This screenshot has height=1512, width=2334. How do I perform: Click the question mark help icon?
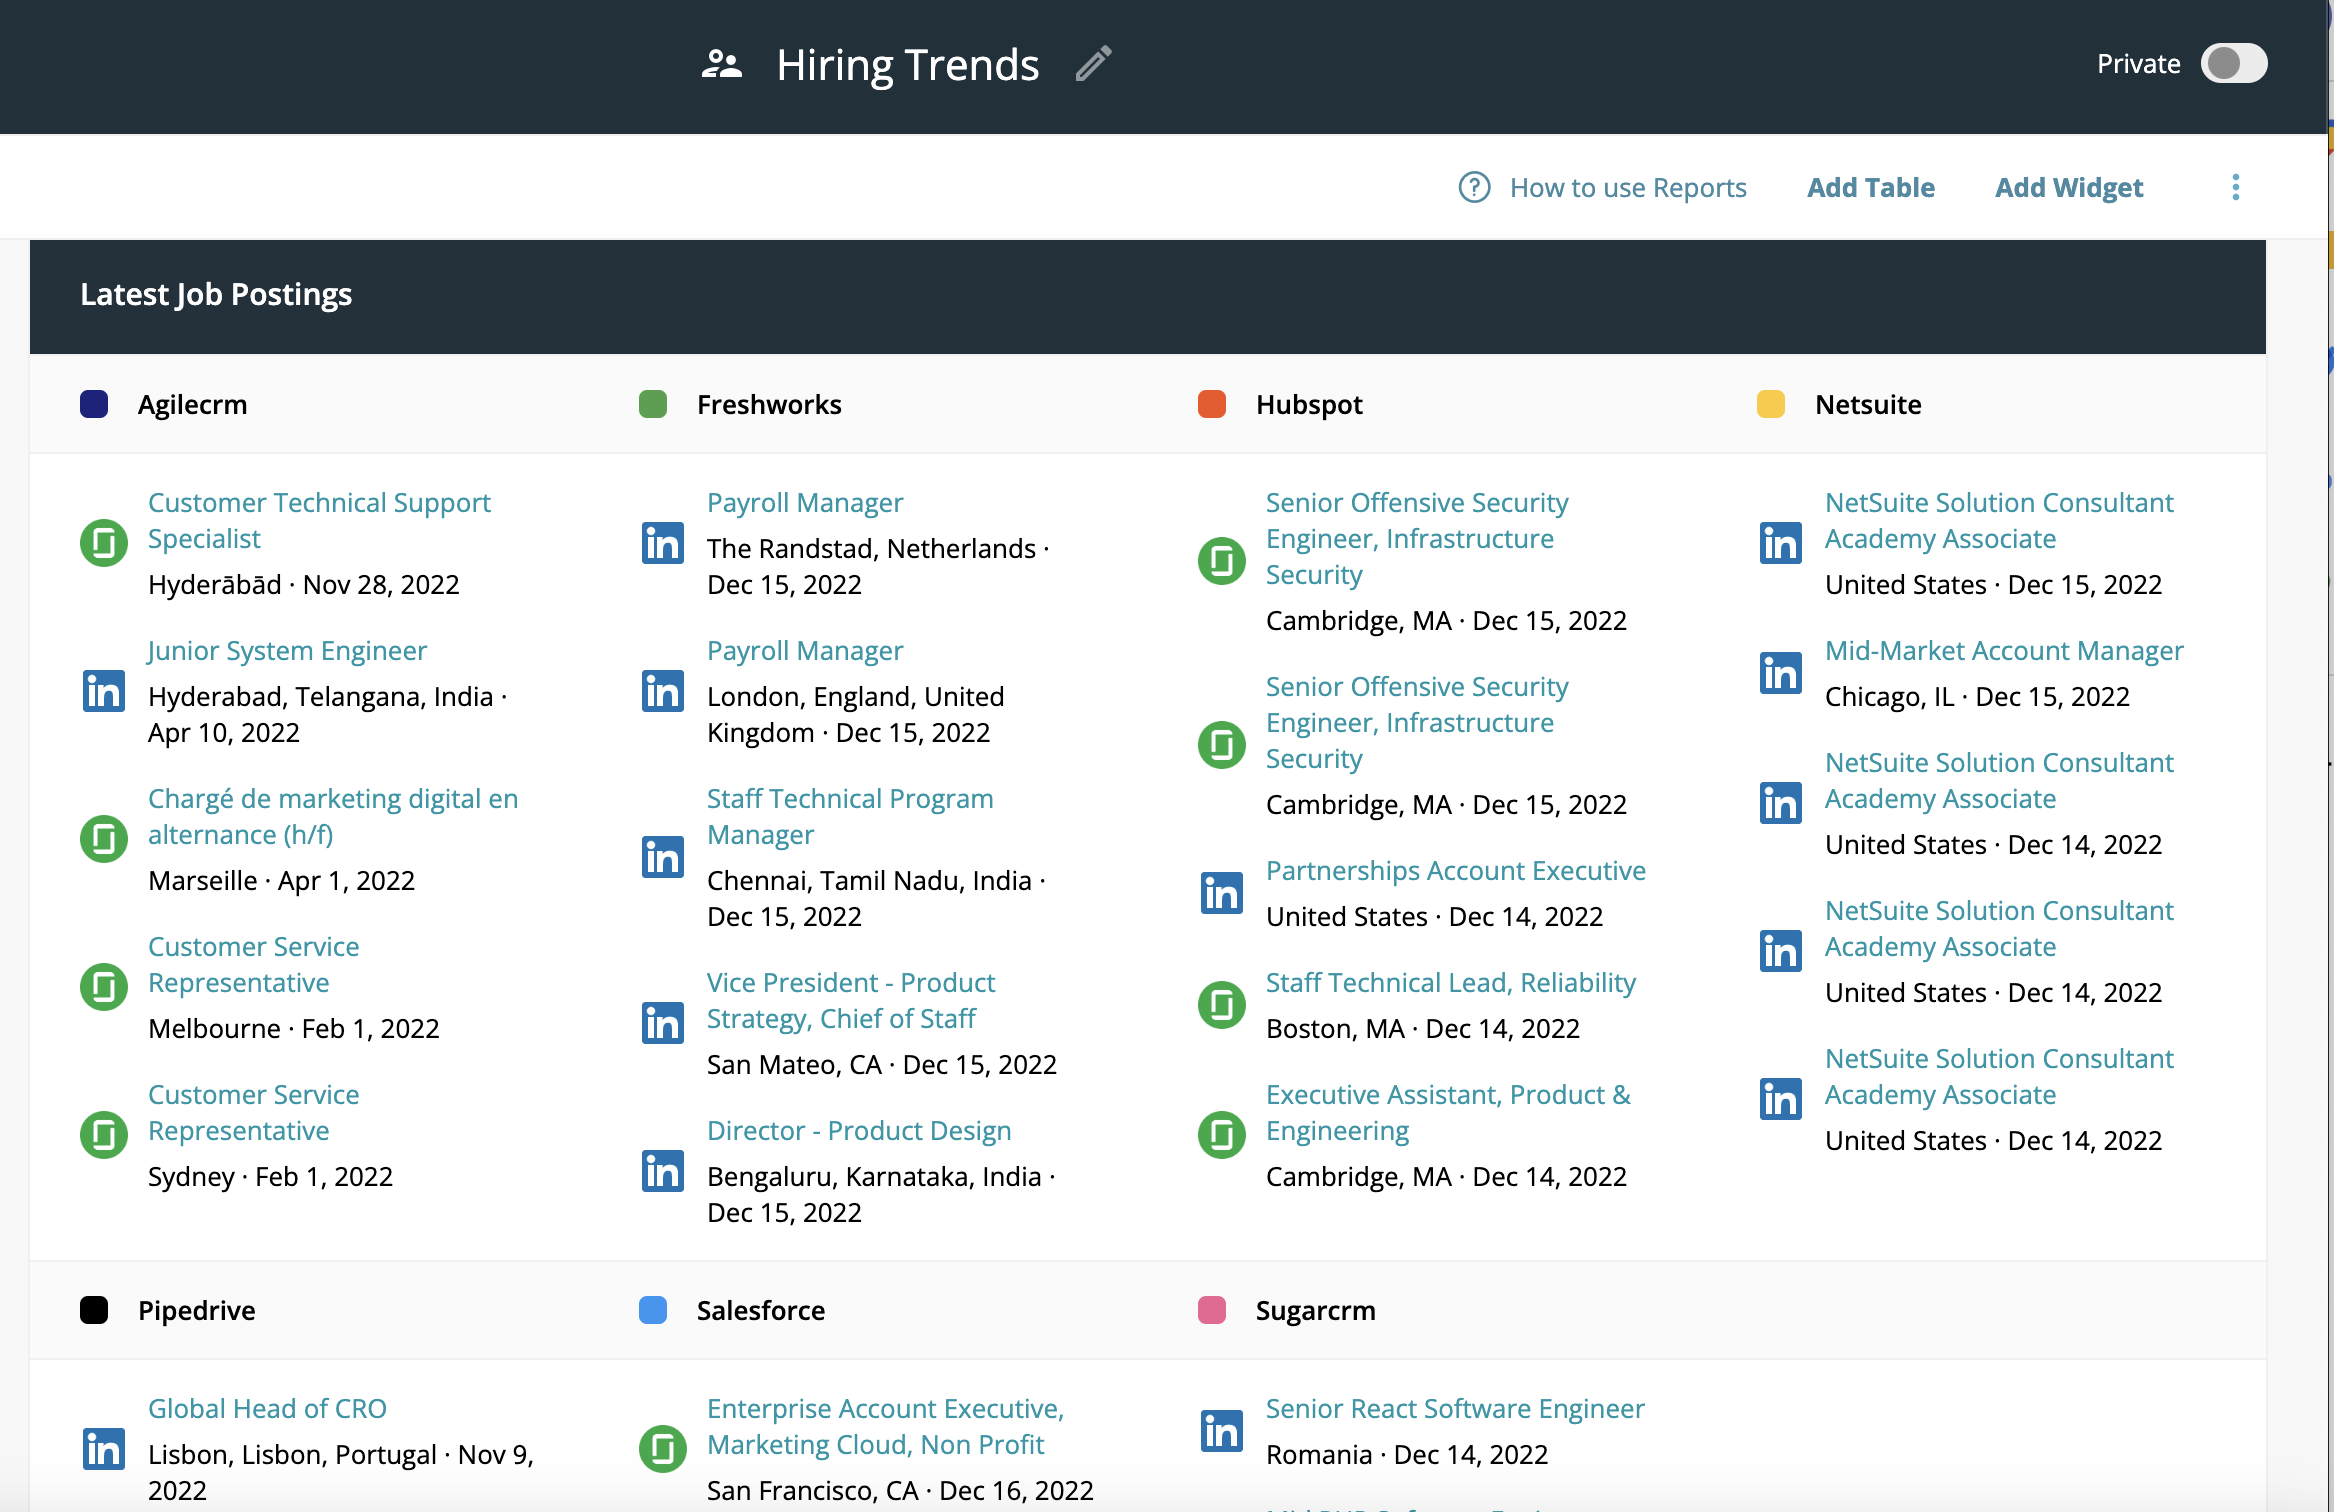pyautogui.click(x=1474, y=187)
